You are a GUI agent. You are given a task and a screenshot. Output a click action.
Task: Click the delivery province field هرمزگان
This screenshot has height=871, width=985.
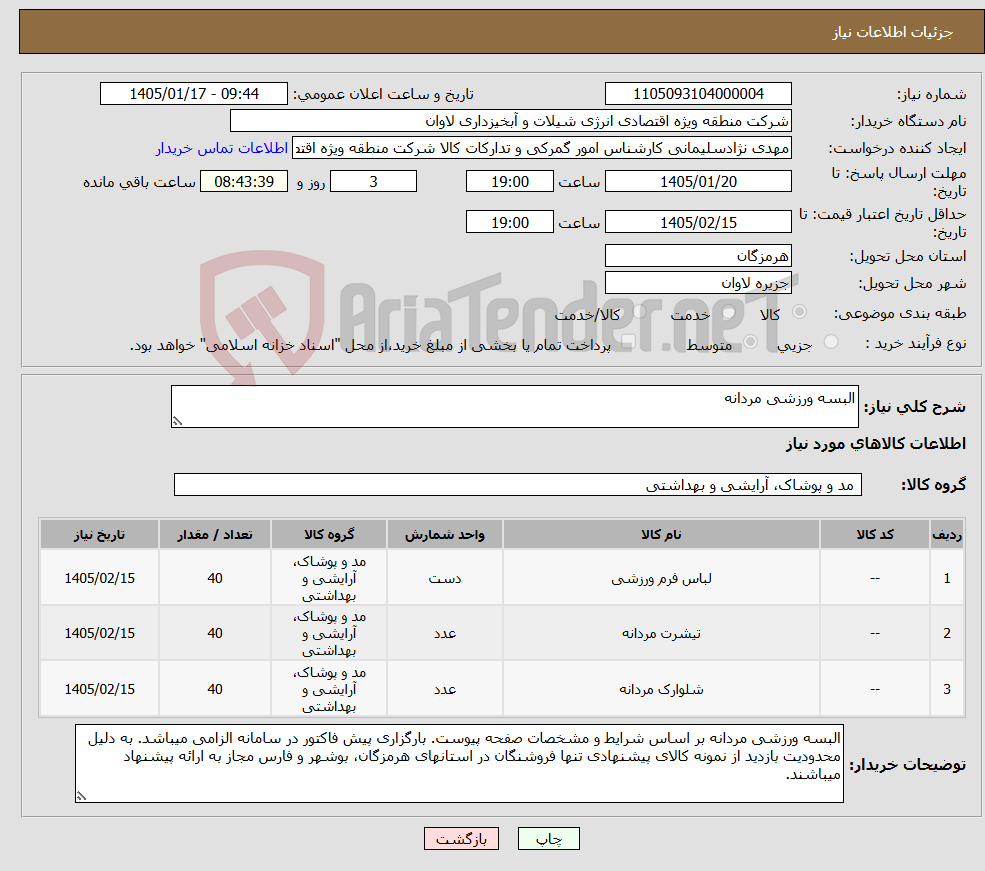[x=698, y=256]
